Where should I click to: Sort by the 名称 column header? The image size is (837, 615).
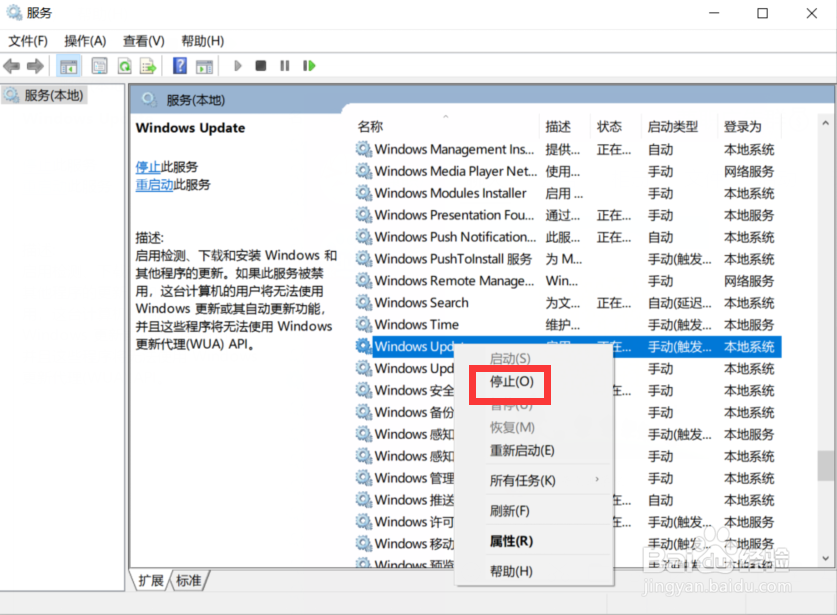click(370, 127)
